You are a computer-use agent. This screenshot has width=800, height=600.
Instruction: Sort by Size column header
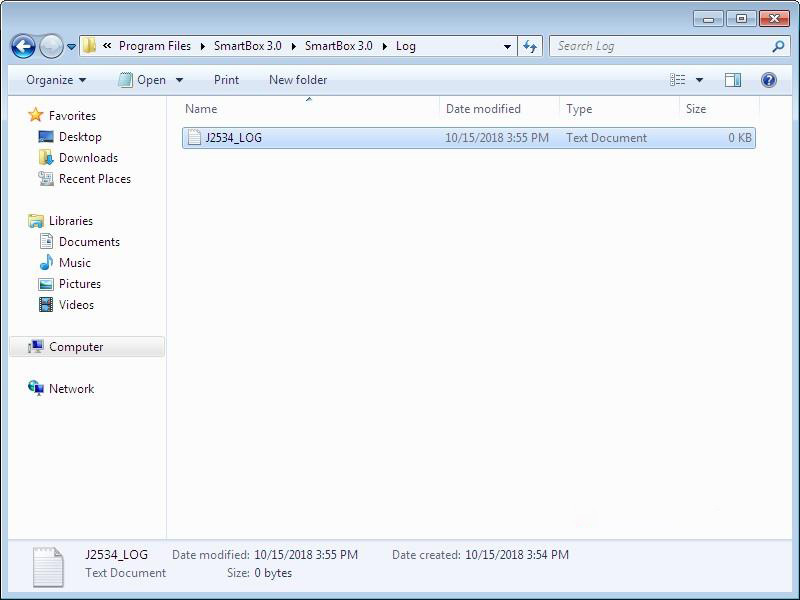696,109
